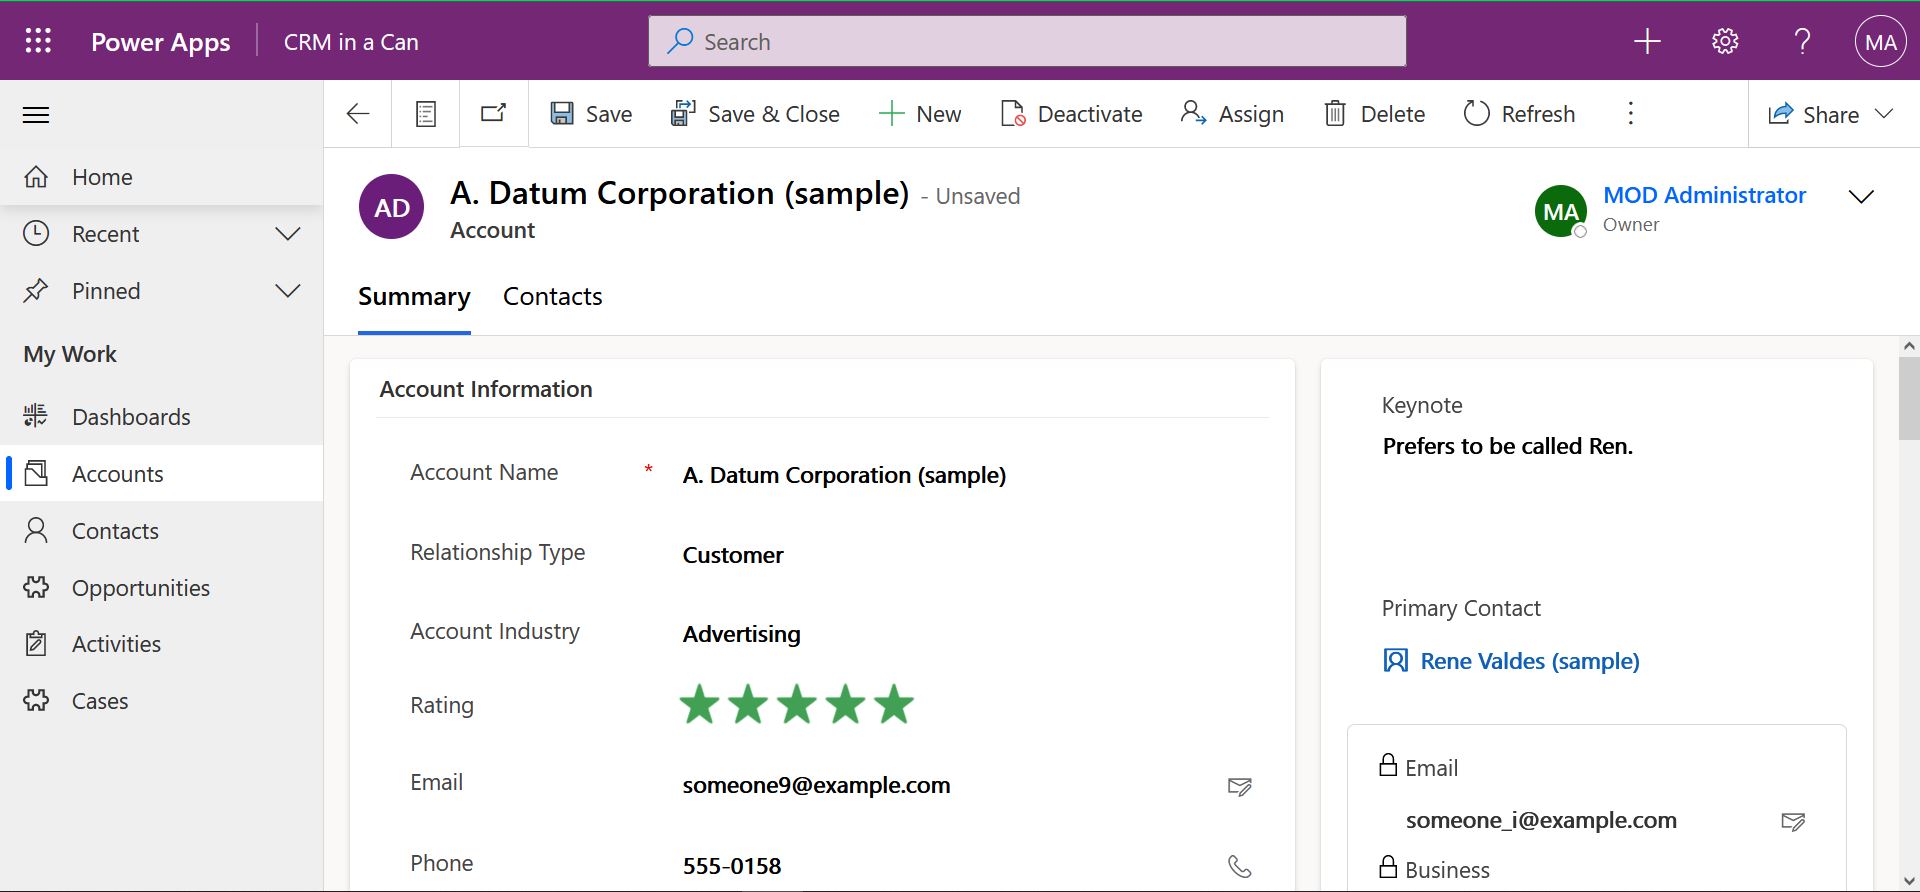Open the MA user account avatar

tap(1880, 41)
